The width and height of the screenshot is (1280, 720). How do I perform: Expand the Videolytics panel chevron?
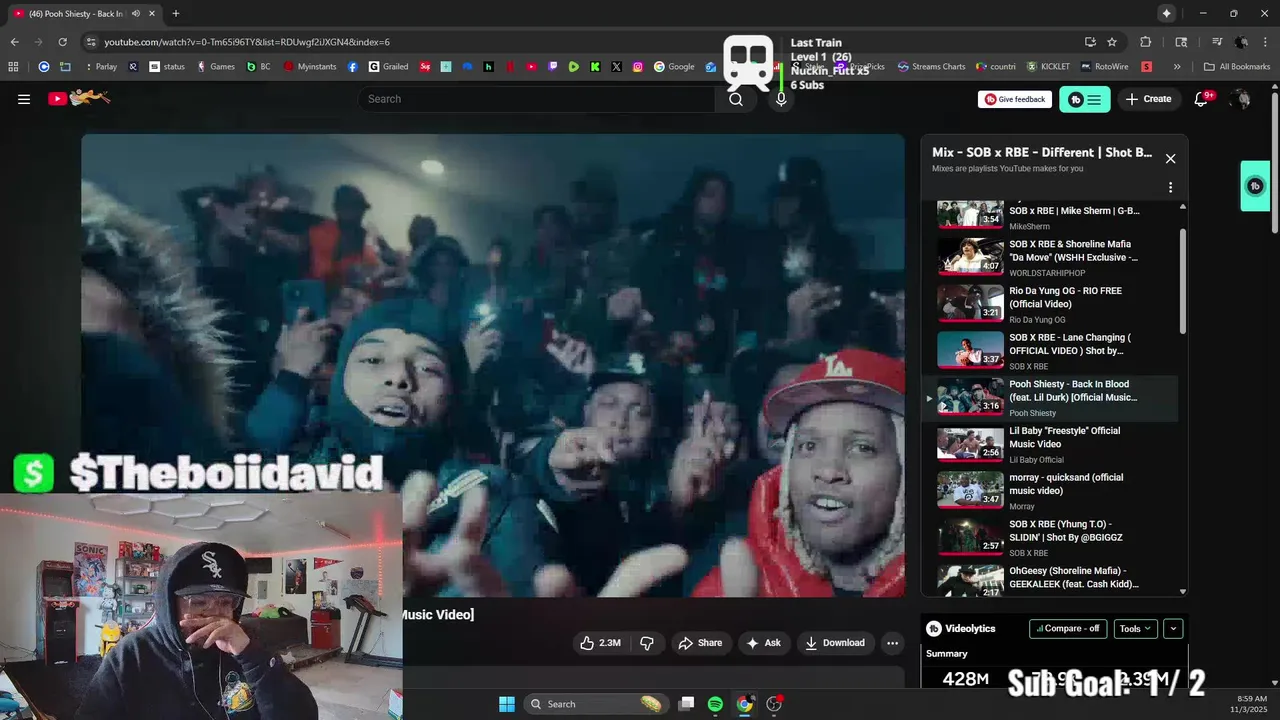[x=1174, y=629]
